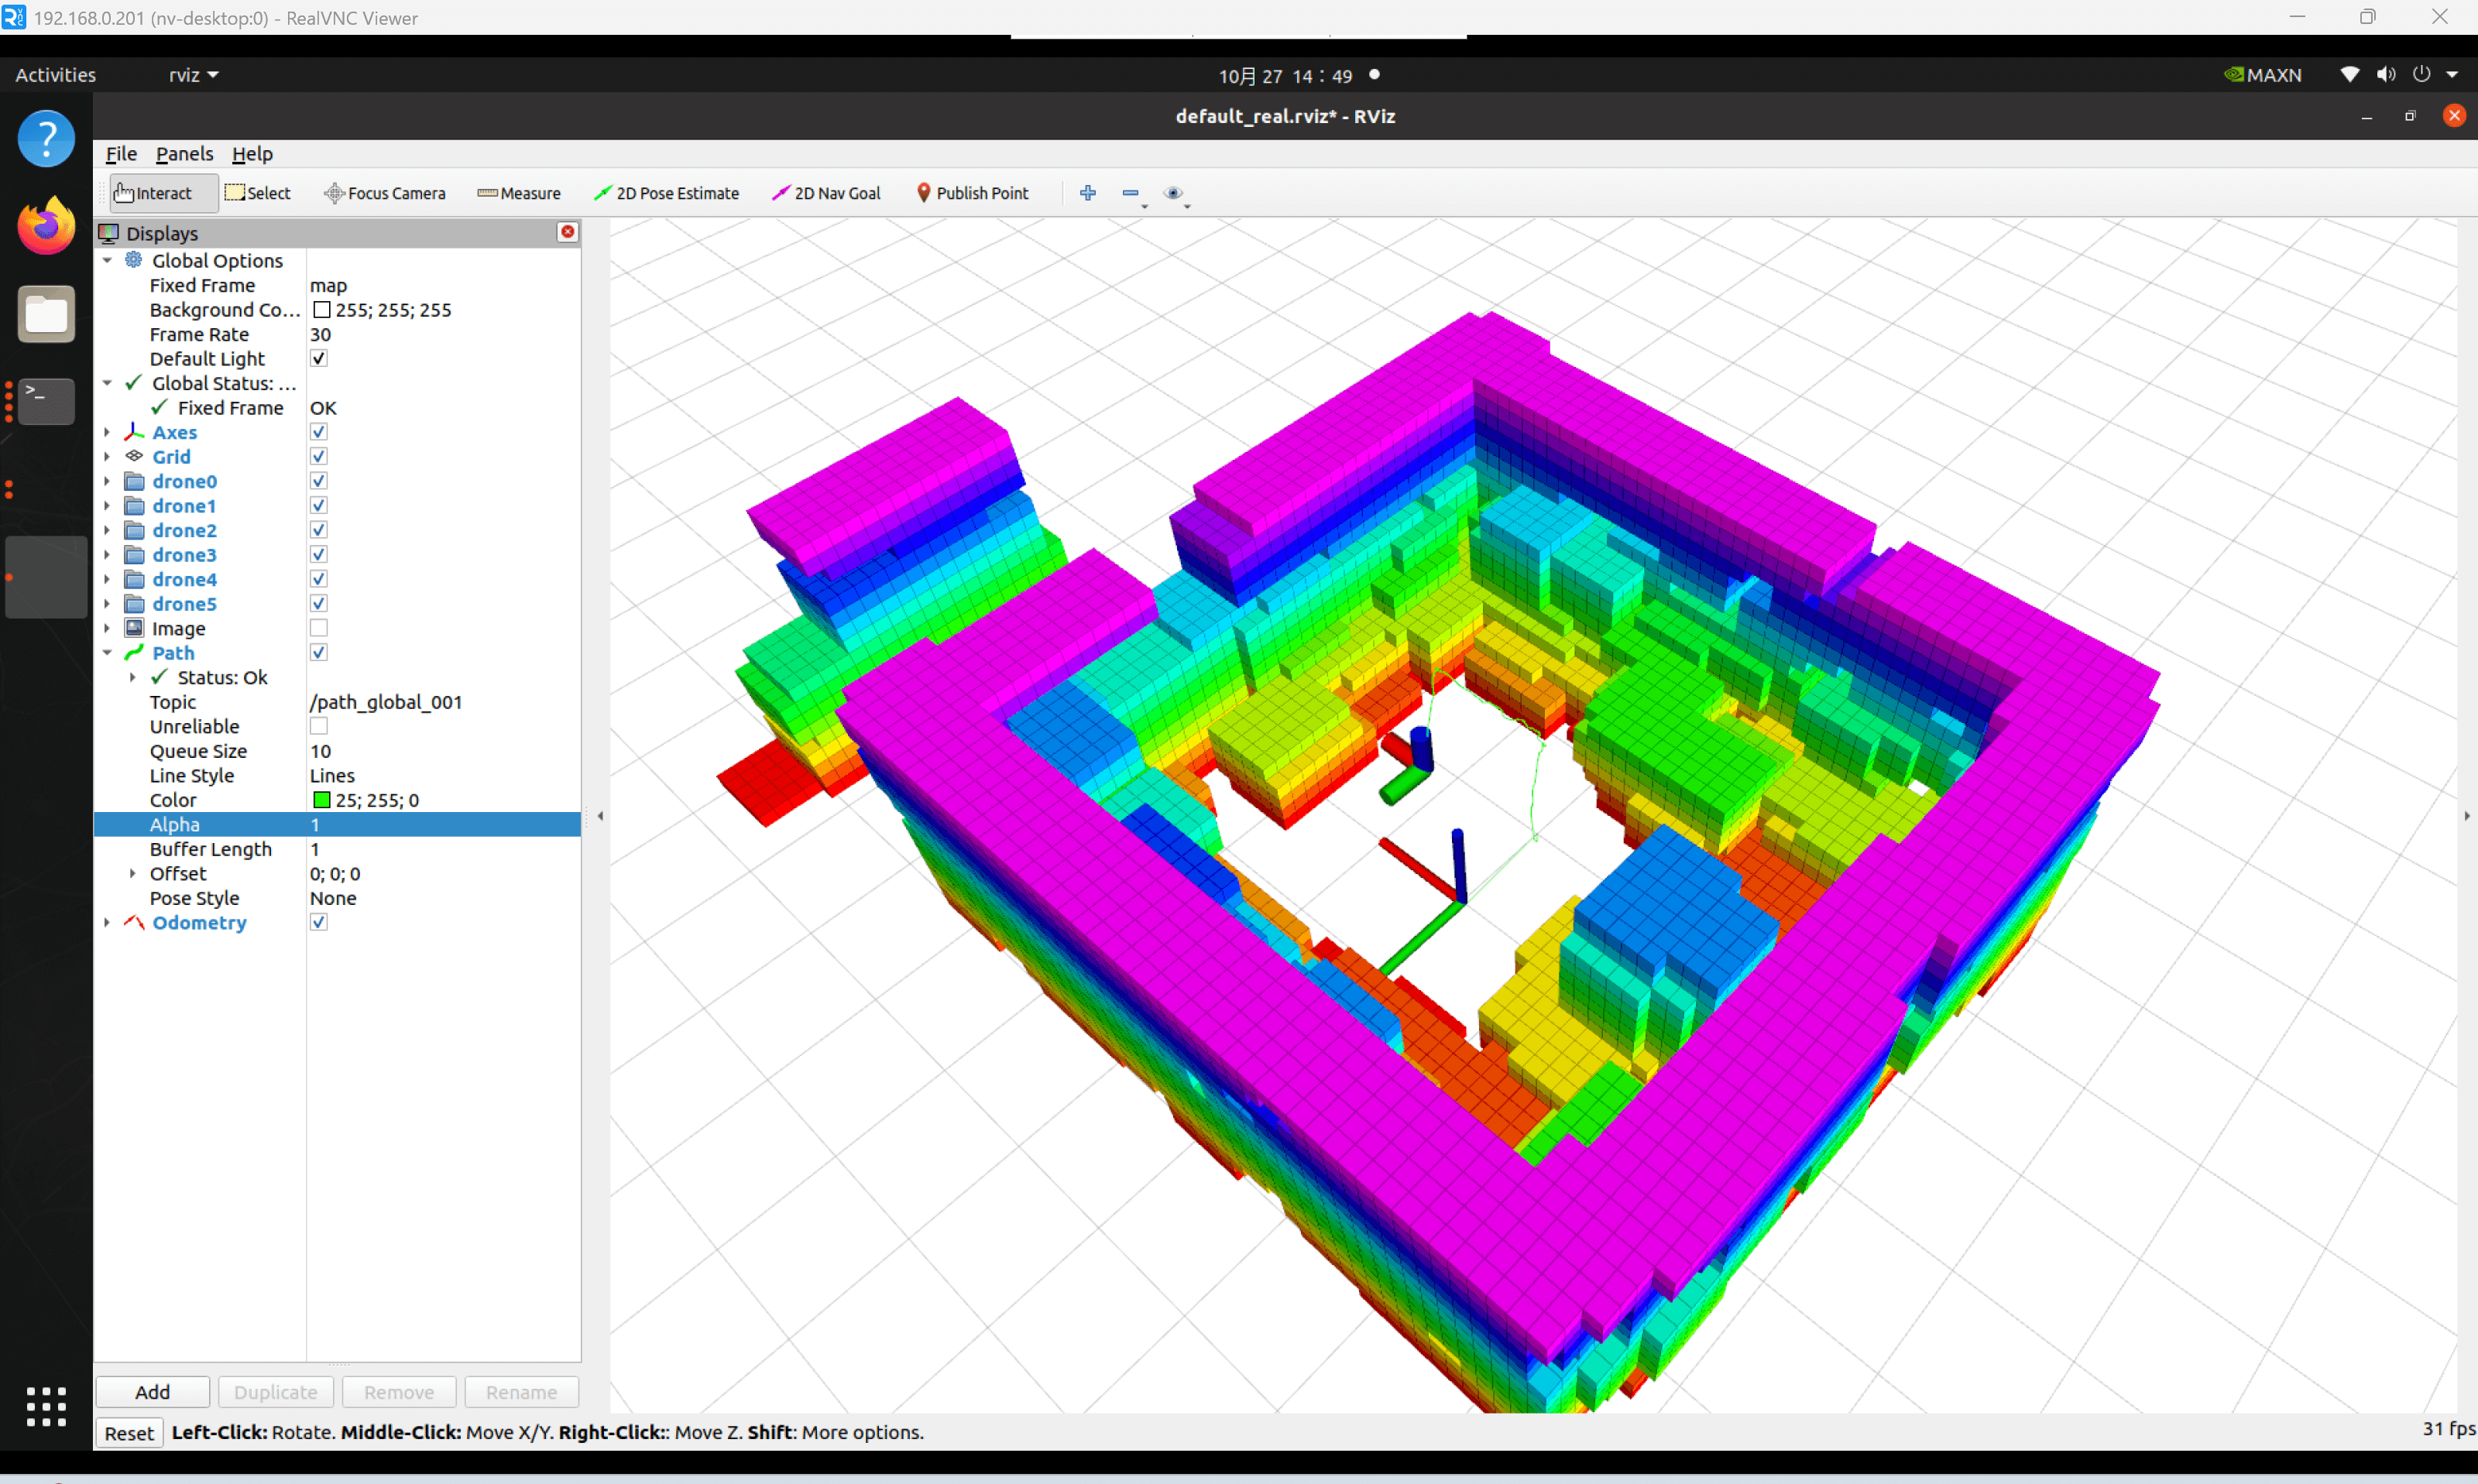This screenshot has width=2478, height=1484.
Task: Select the 2D Nav Goal tool
Action: click(826, 193)
